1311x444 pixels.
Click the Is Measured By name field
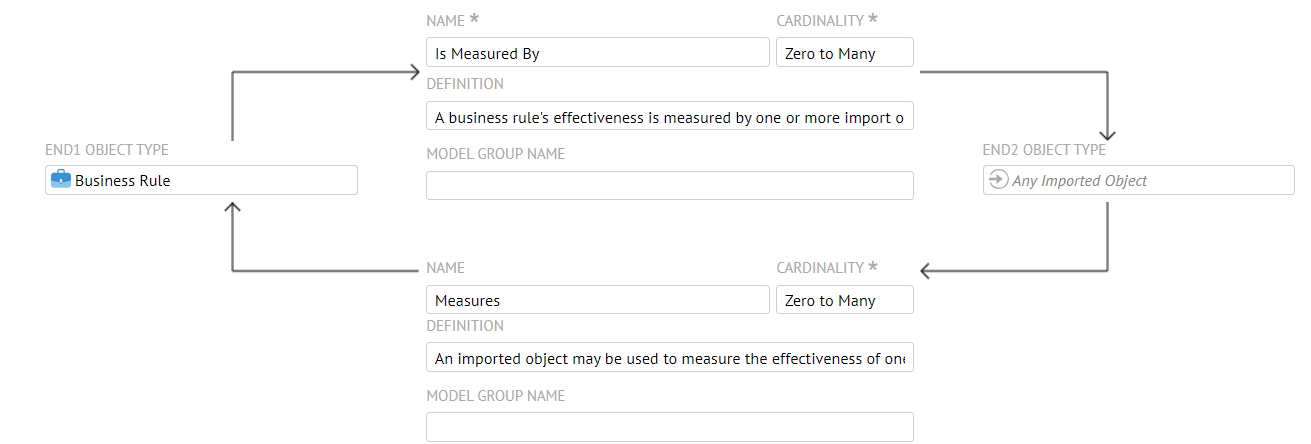(597, 54)
